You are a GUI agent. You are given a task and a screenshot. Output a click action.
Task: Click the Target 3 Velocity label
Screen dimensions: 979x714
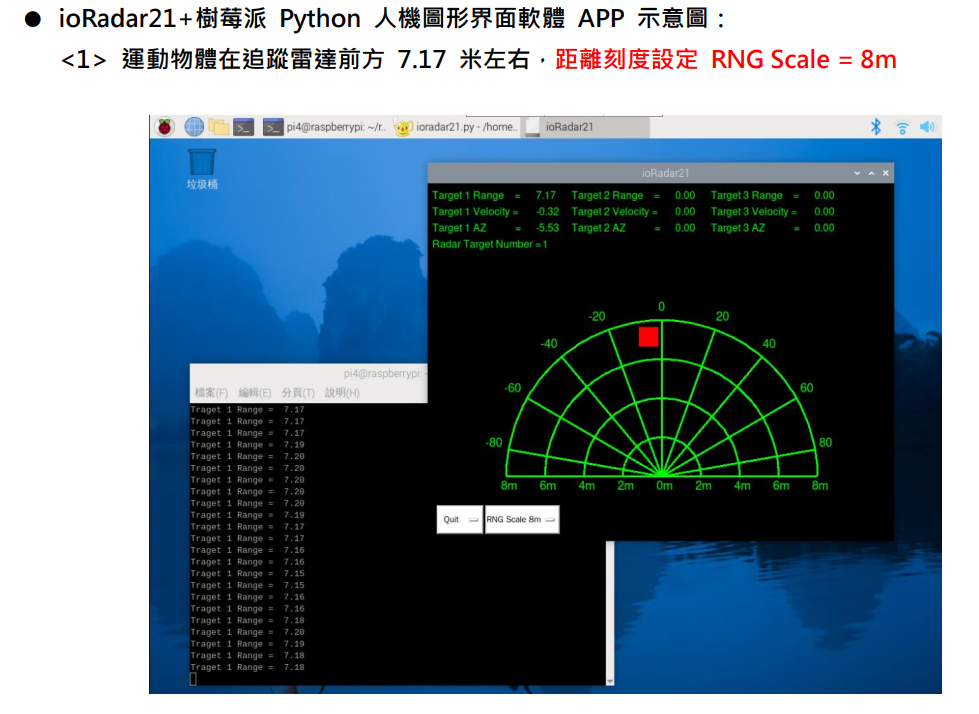[x=750, y=212]
